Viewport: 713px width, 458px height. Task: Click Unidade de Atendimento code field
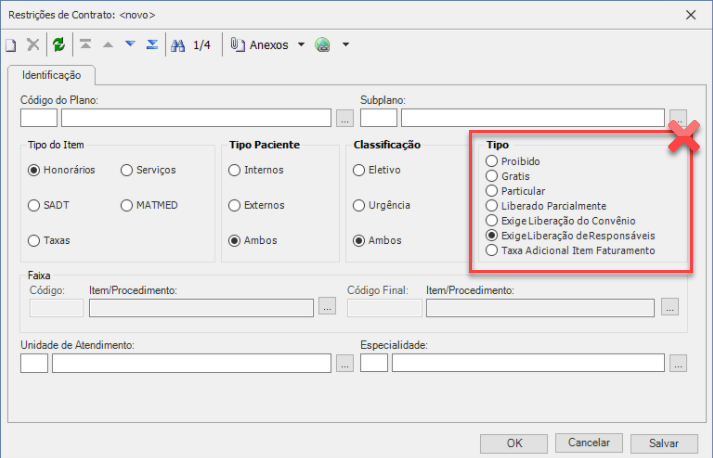pos(34,363)
